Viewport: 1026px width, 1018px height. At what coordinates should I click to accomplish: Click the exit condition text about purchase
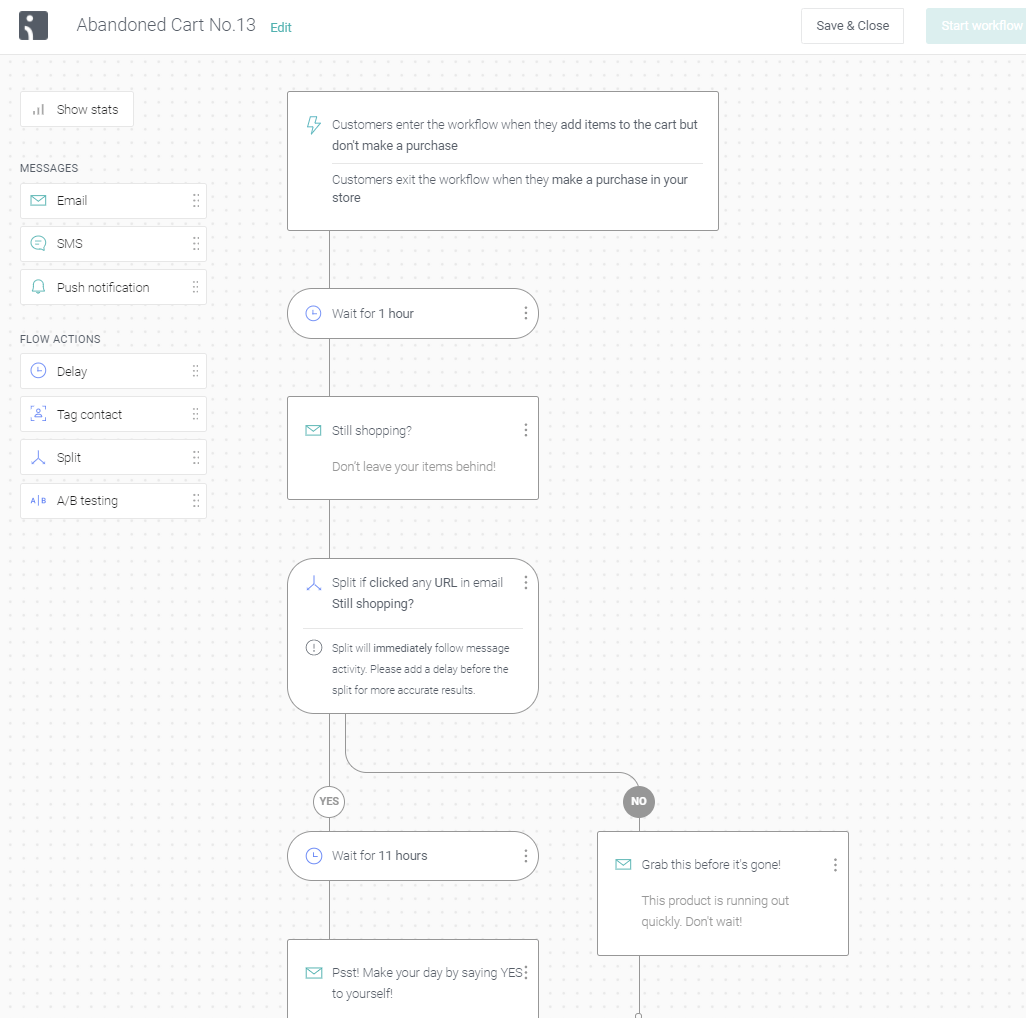509,188
